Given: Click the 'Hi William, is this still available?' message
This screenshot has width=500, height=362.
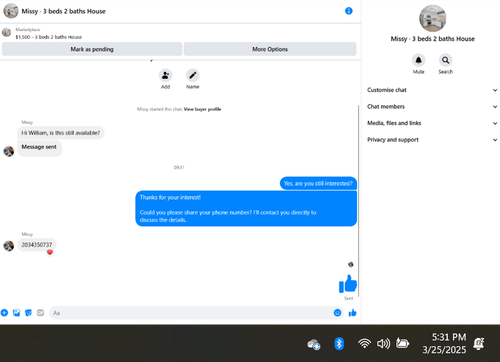Looking at the screenshot, I should 61,133.
